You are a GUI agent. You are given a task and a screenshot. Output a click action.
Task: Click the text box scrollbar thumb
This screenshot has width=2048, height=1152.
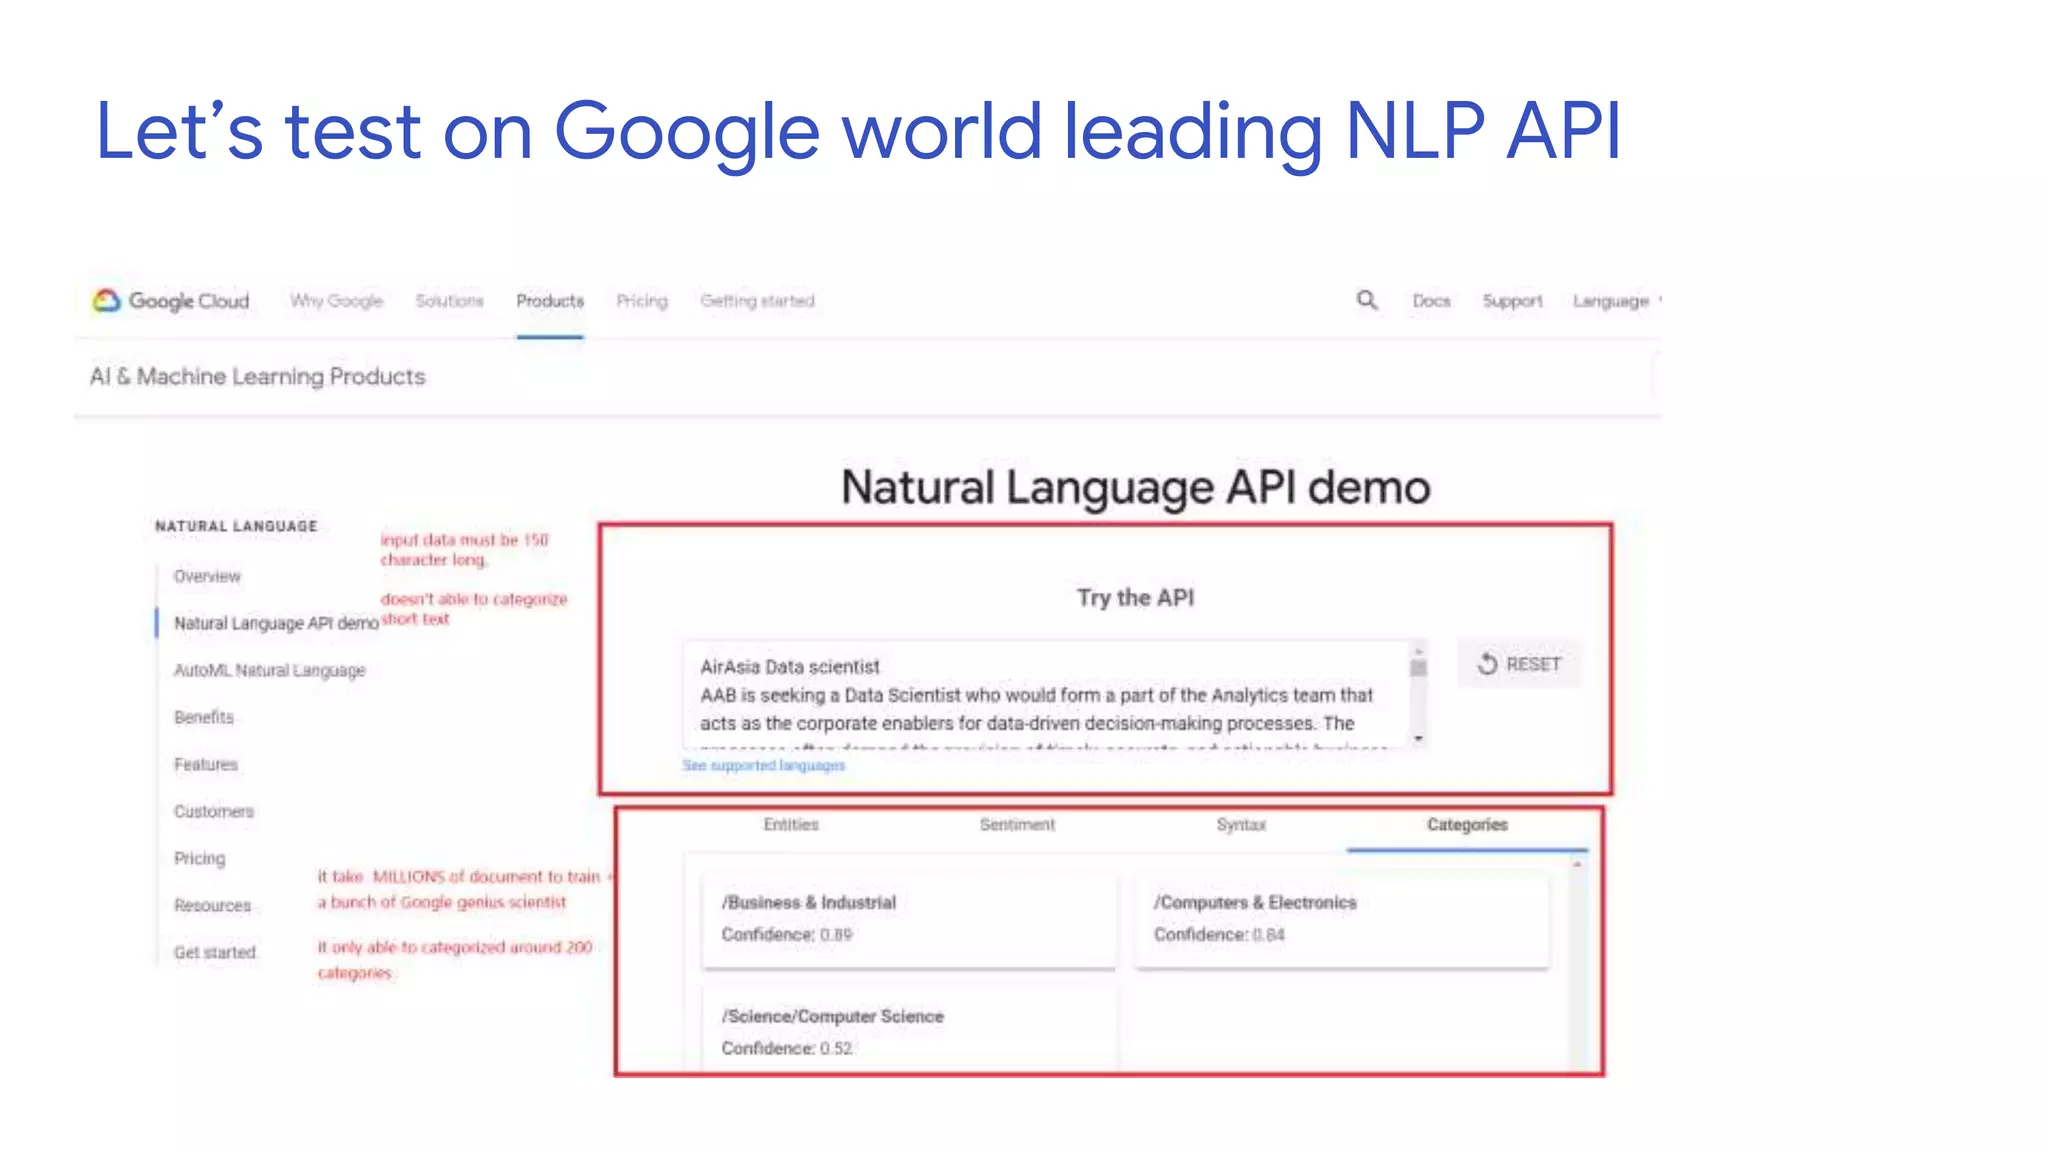click(1418, 667)
